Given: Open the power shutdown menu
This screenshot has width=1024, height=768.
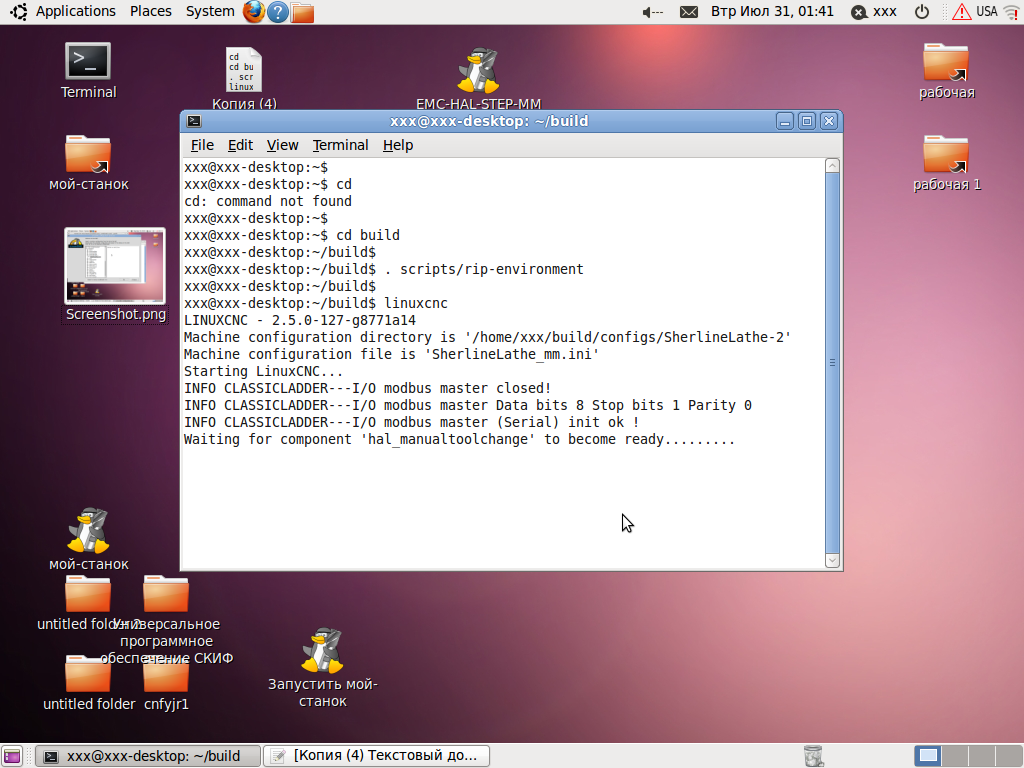Looking at the screenshot, I should [921, 12].
